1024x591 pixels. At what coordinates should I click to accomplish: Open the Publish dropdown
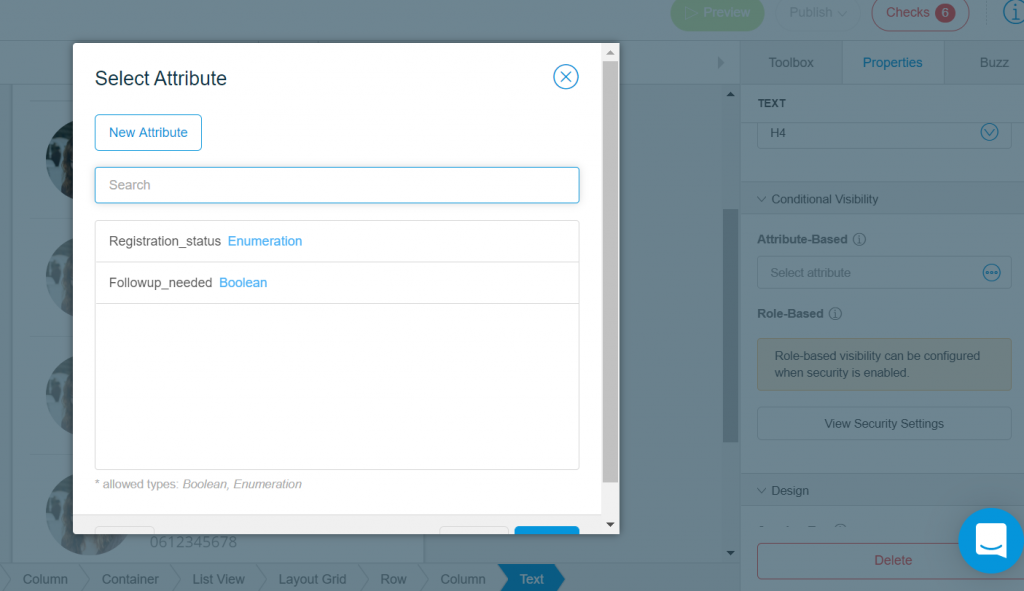click(x=817, y=13)
